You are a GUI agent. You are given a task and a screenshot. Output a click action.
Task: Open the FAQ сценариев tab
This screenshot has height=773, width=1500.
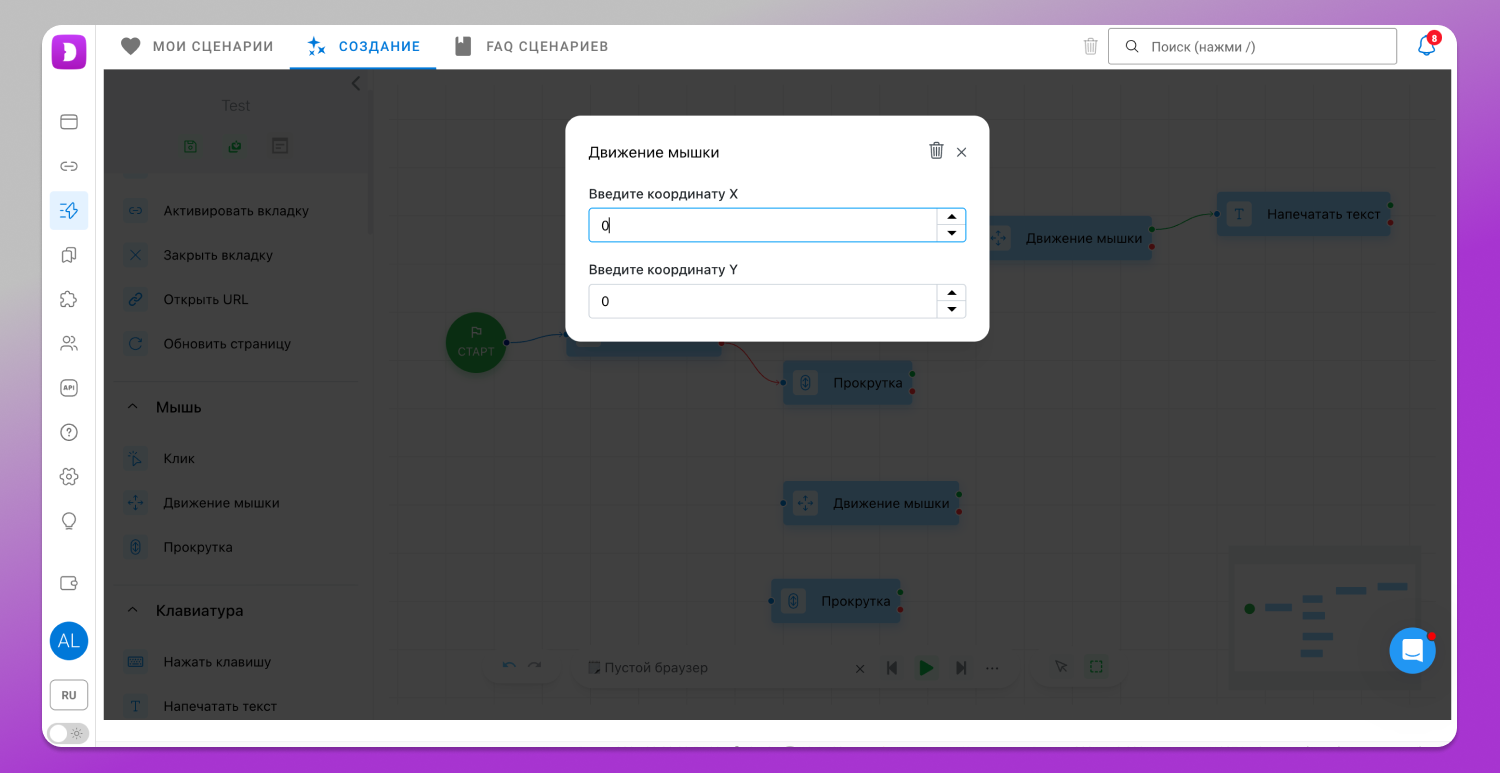point(531,46)
